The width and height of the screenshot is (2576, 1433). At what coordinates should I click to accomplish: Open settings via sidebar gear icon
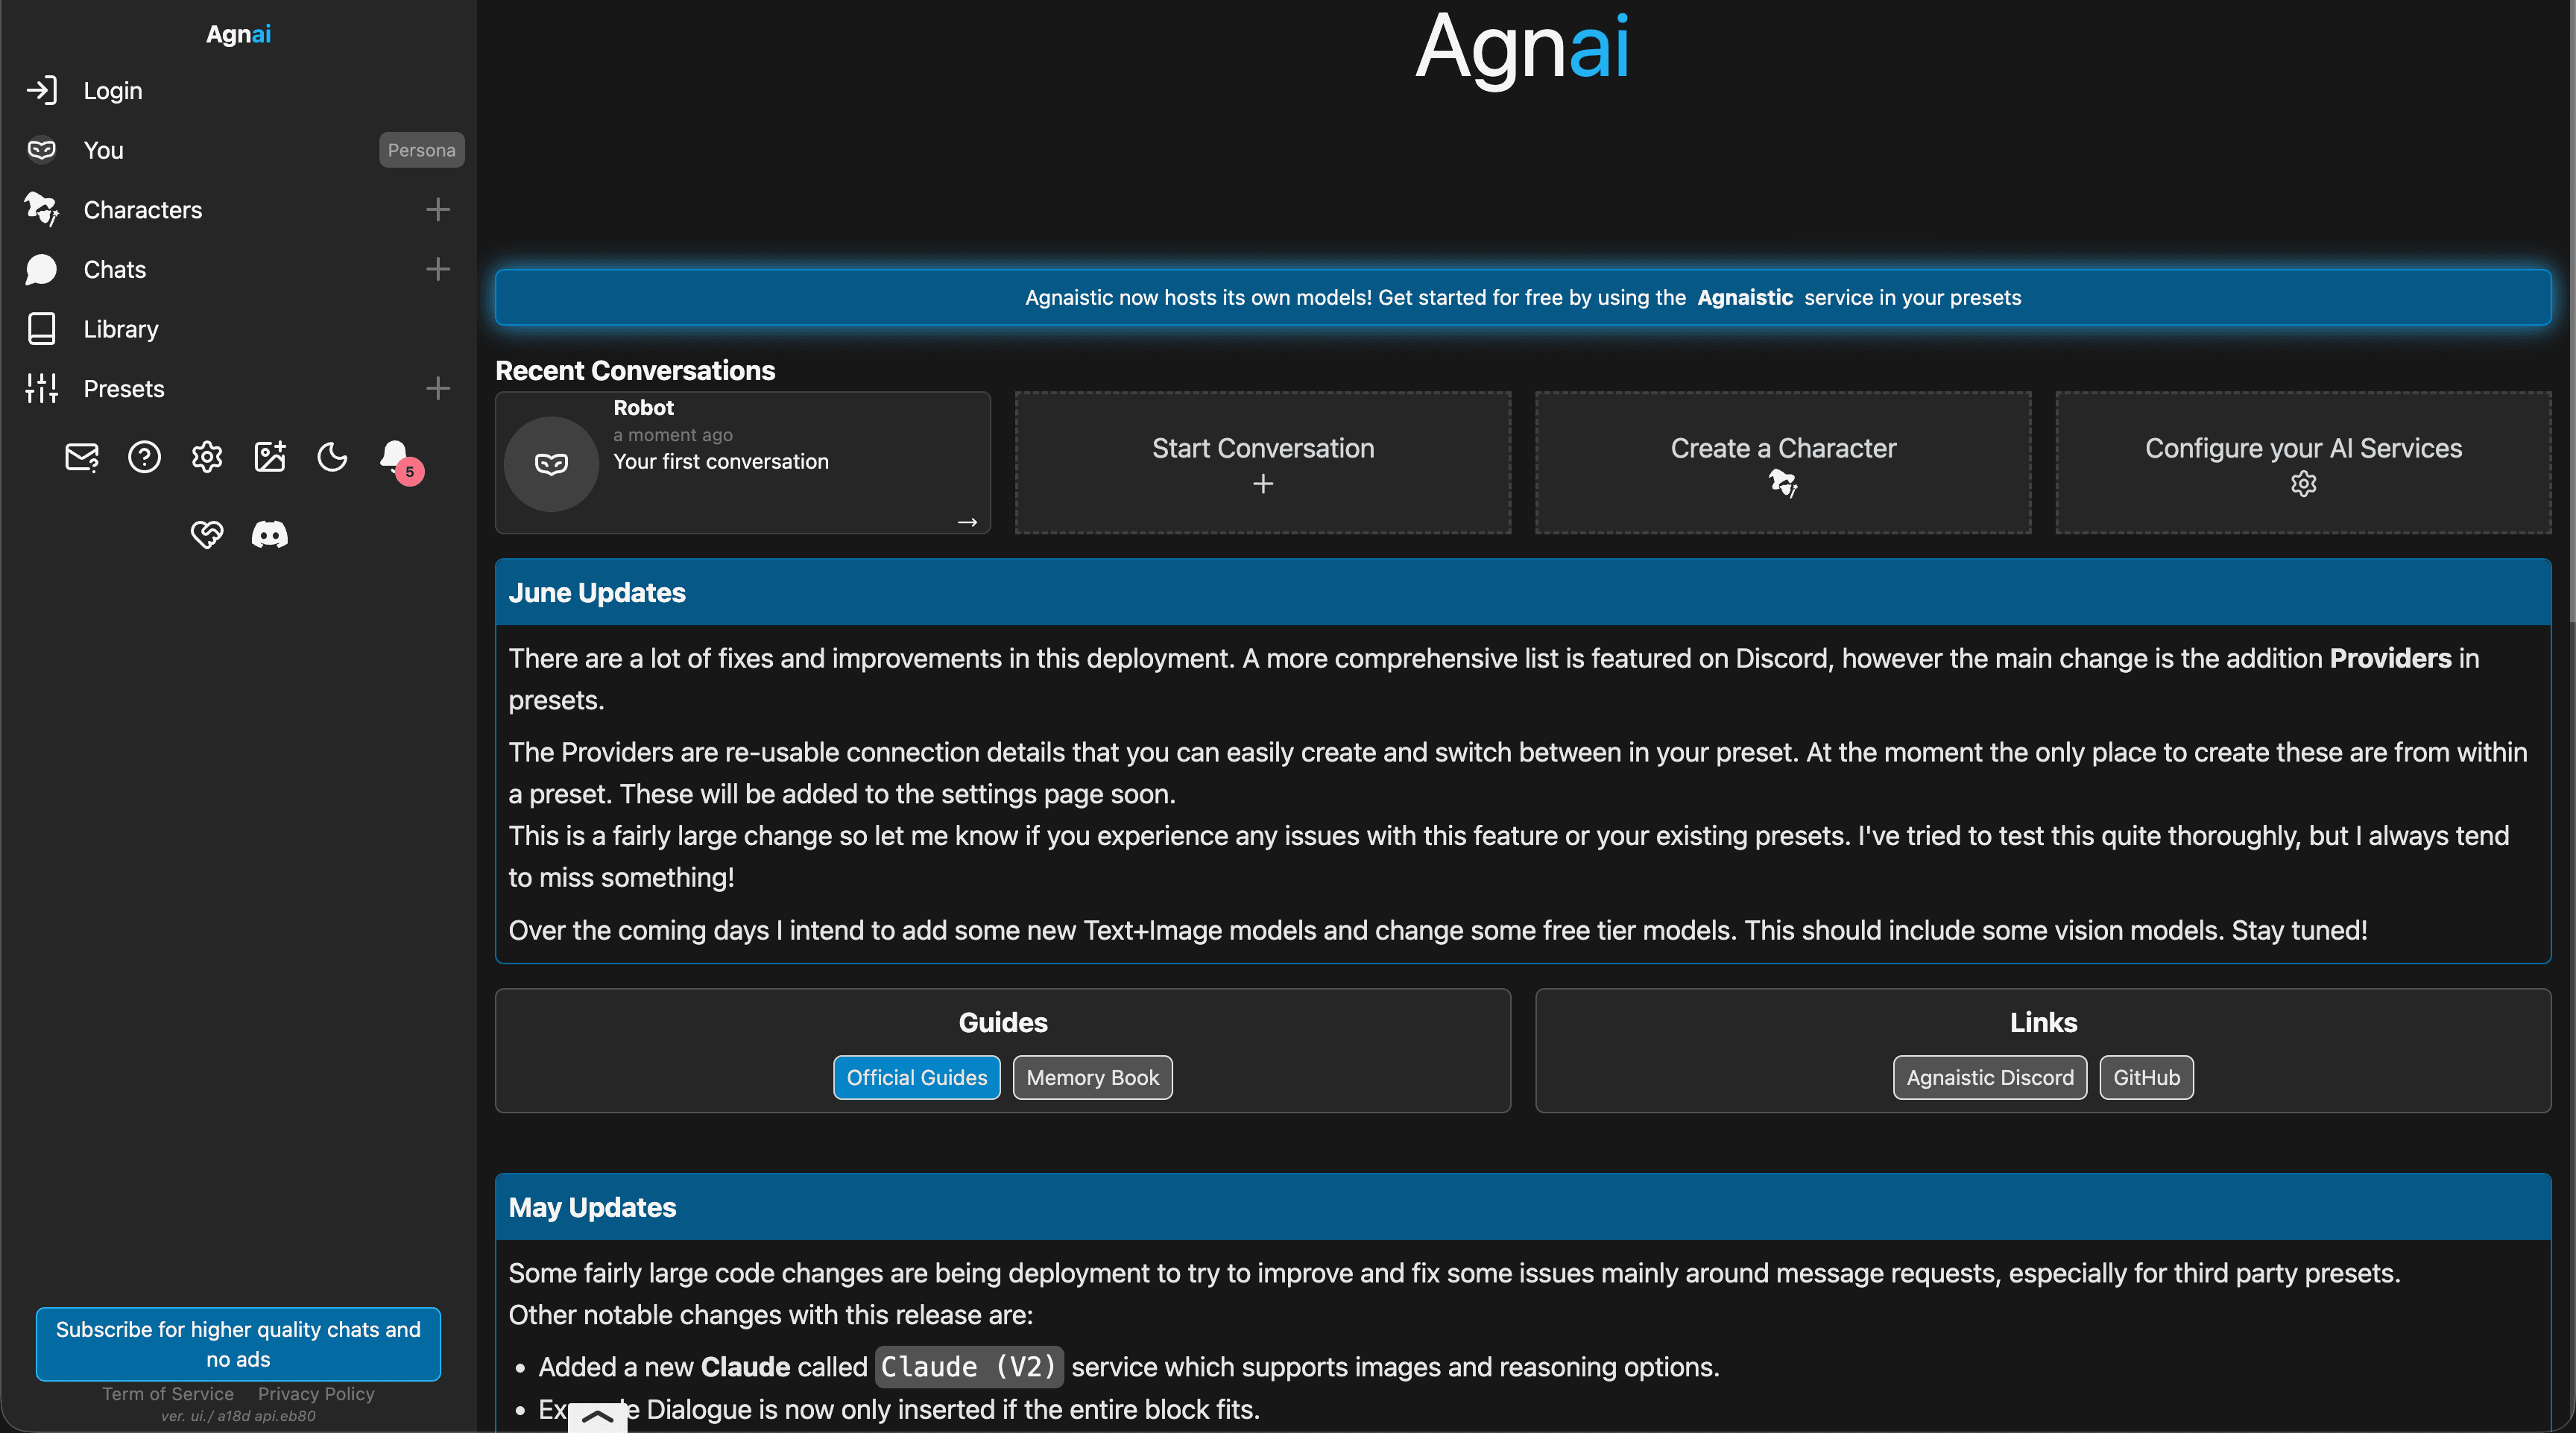pos(207,457)
